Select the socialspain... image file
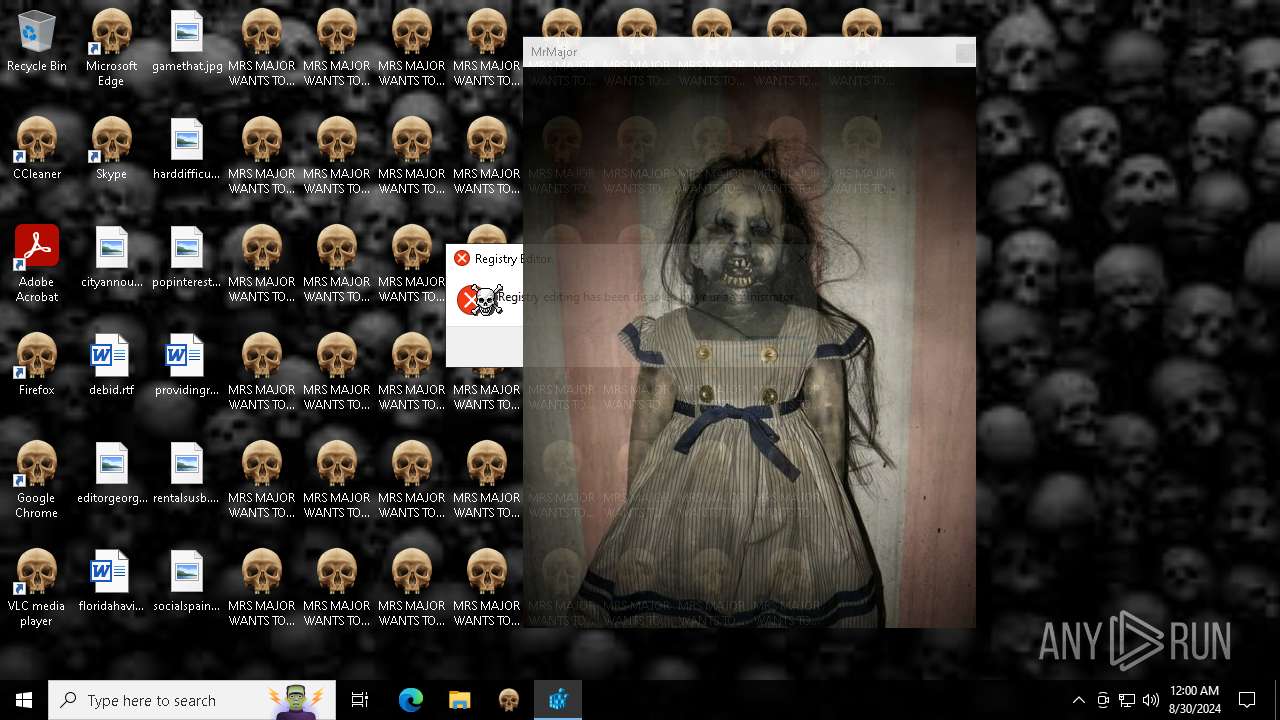The image size is (1280, 720). point(187,581)
